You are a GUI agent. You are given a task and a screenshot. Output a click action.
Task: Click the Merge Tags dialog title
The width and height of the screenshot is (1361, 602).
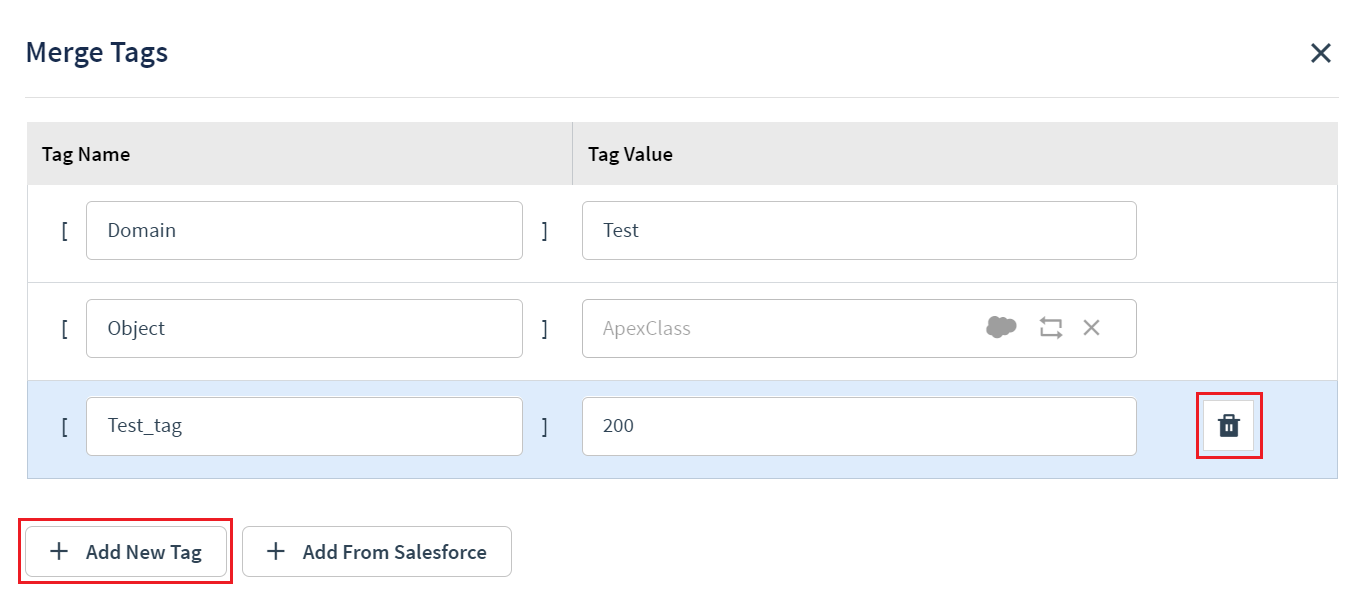[97, 52]
